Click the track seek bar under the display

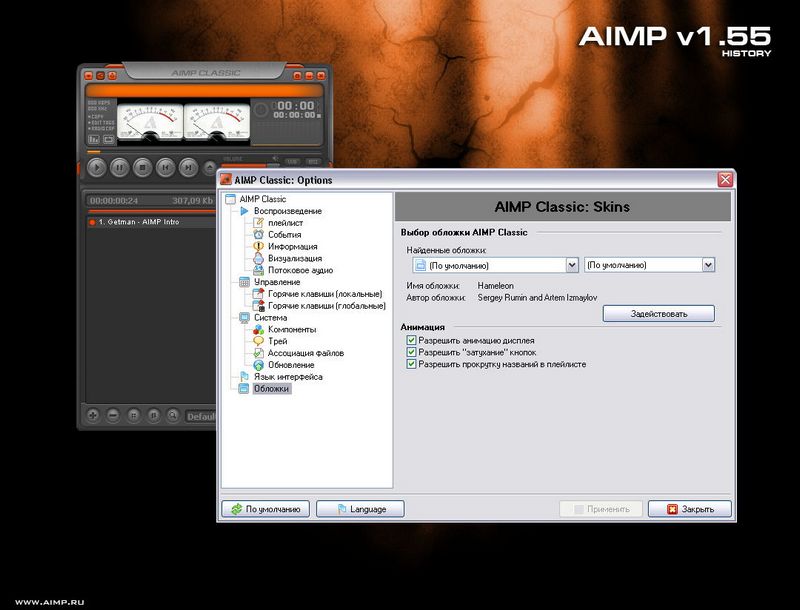point(204,151)
